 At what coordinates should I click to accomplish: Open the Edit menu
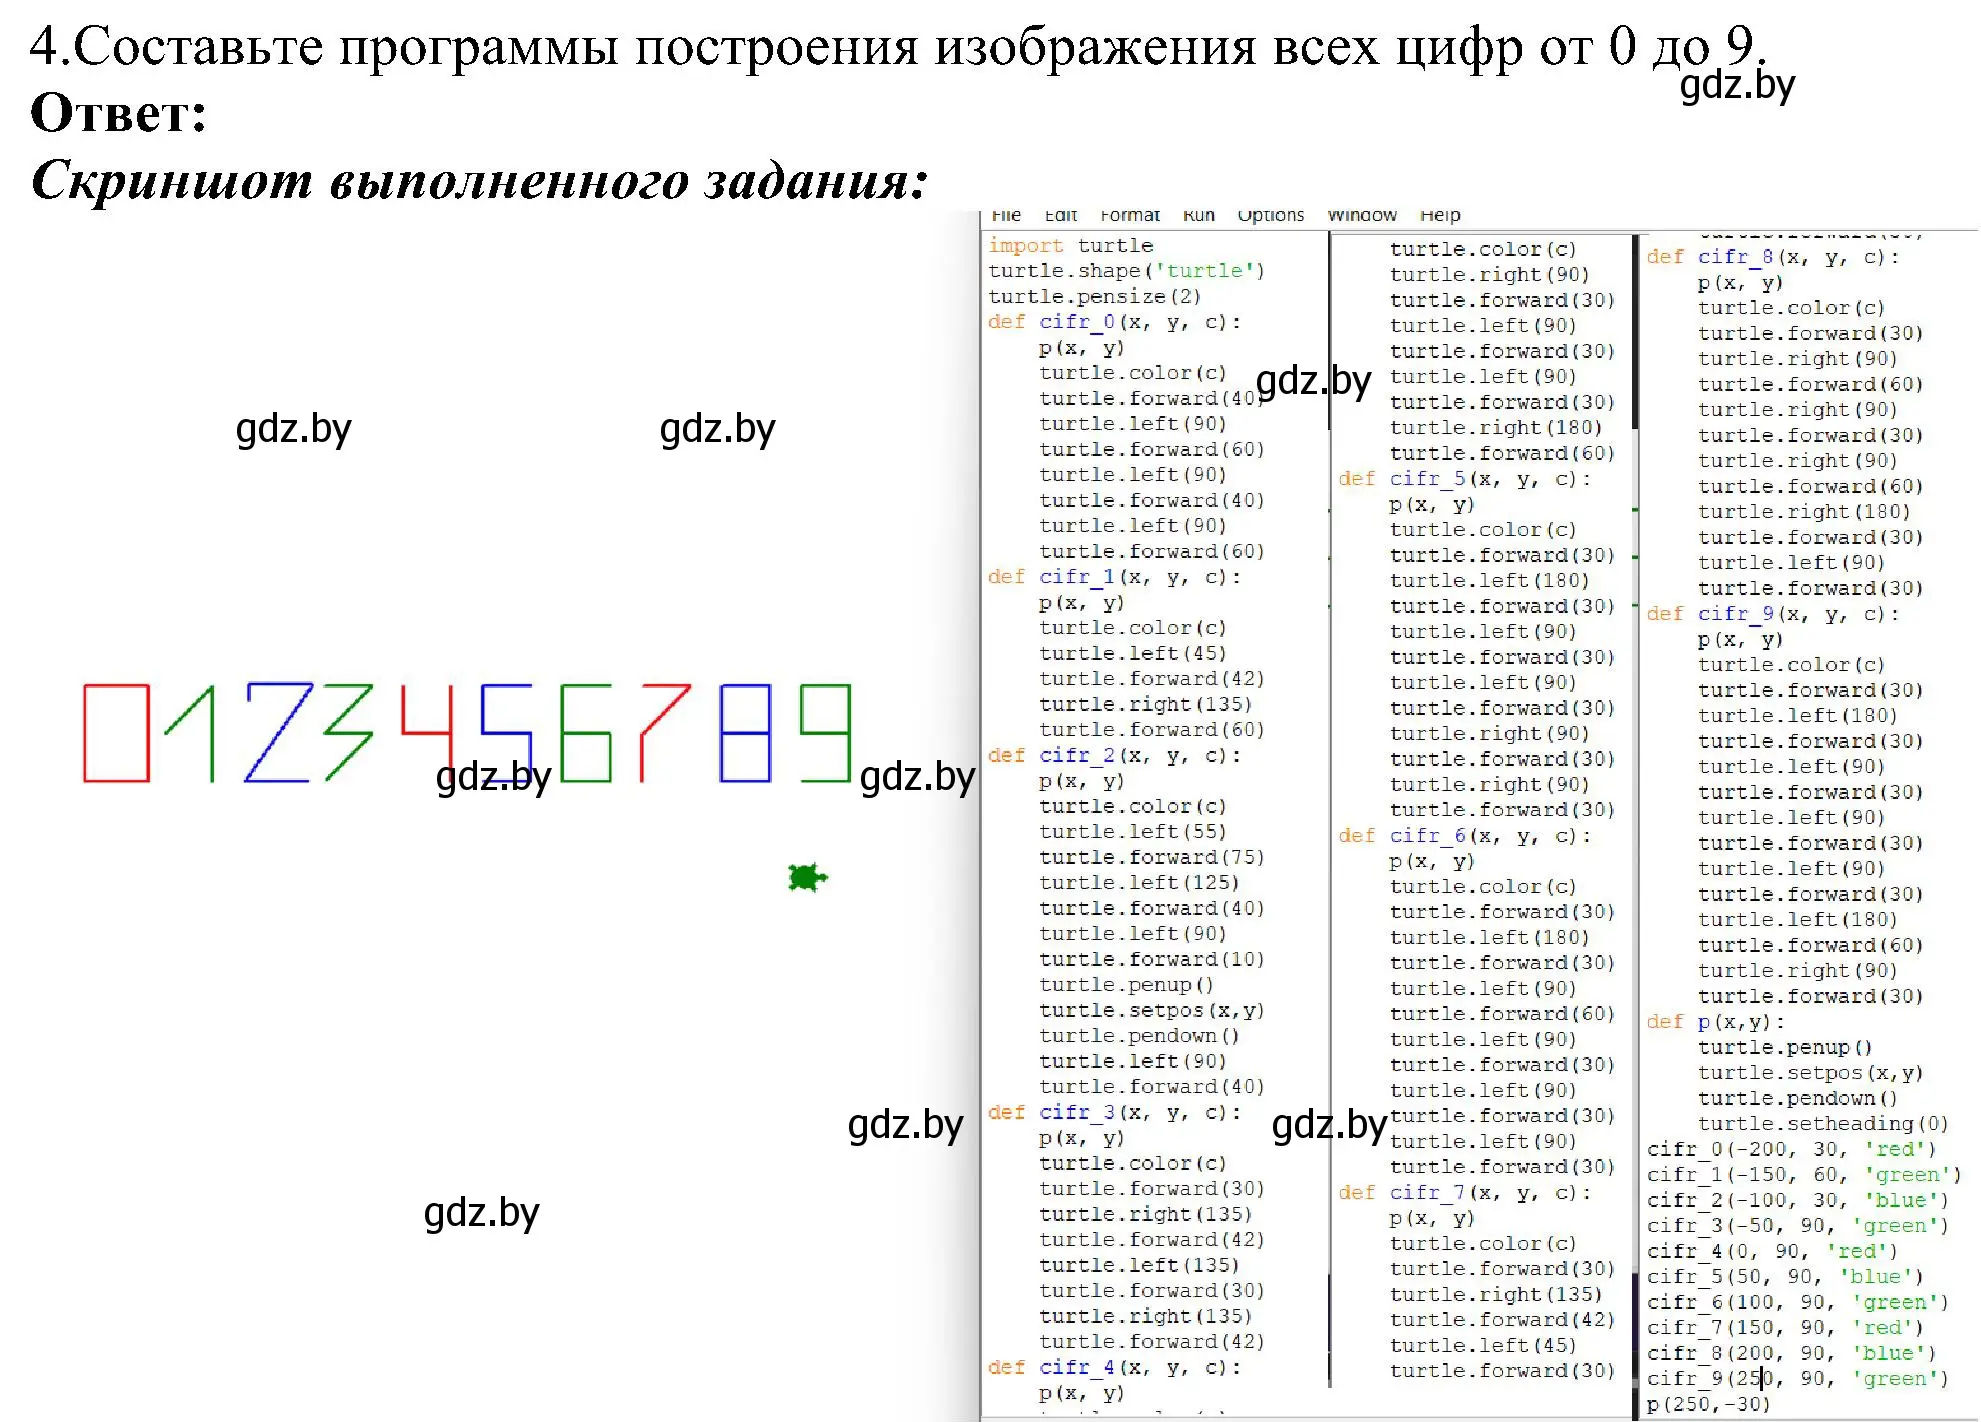1061,215
